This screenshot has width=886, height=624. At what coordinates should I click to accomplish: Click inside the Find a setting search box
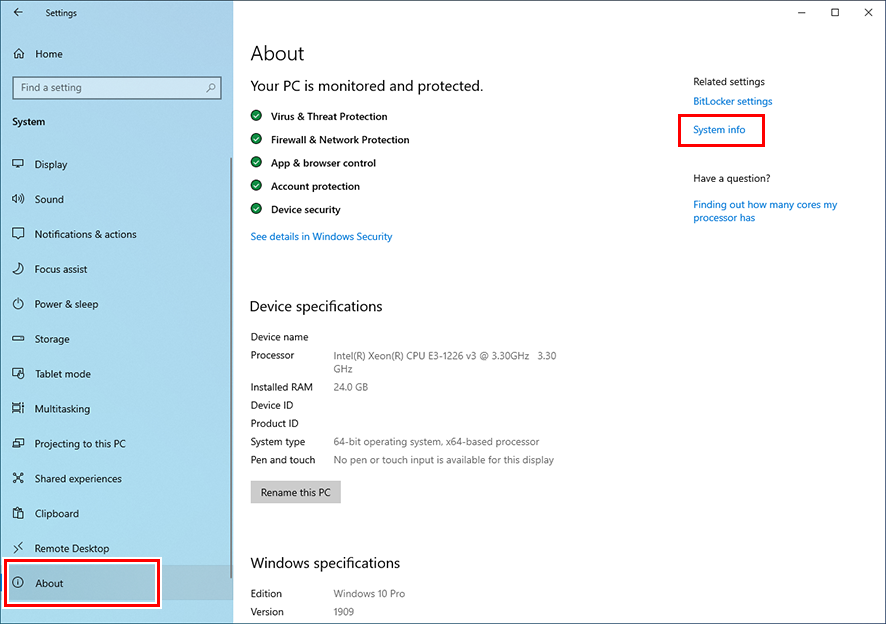(116, 87)
